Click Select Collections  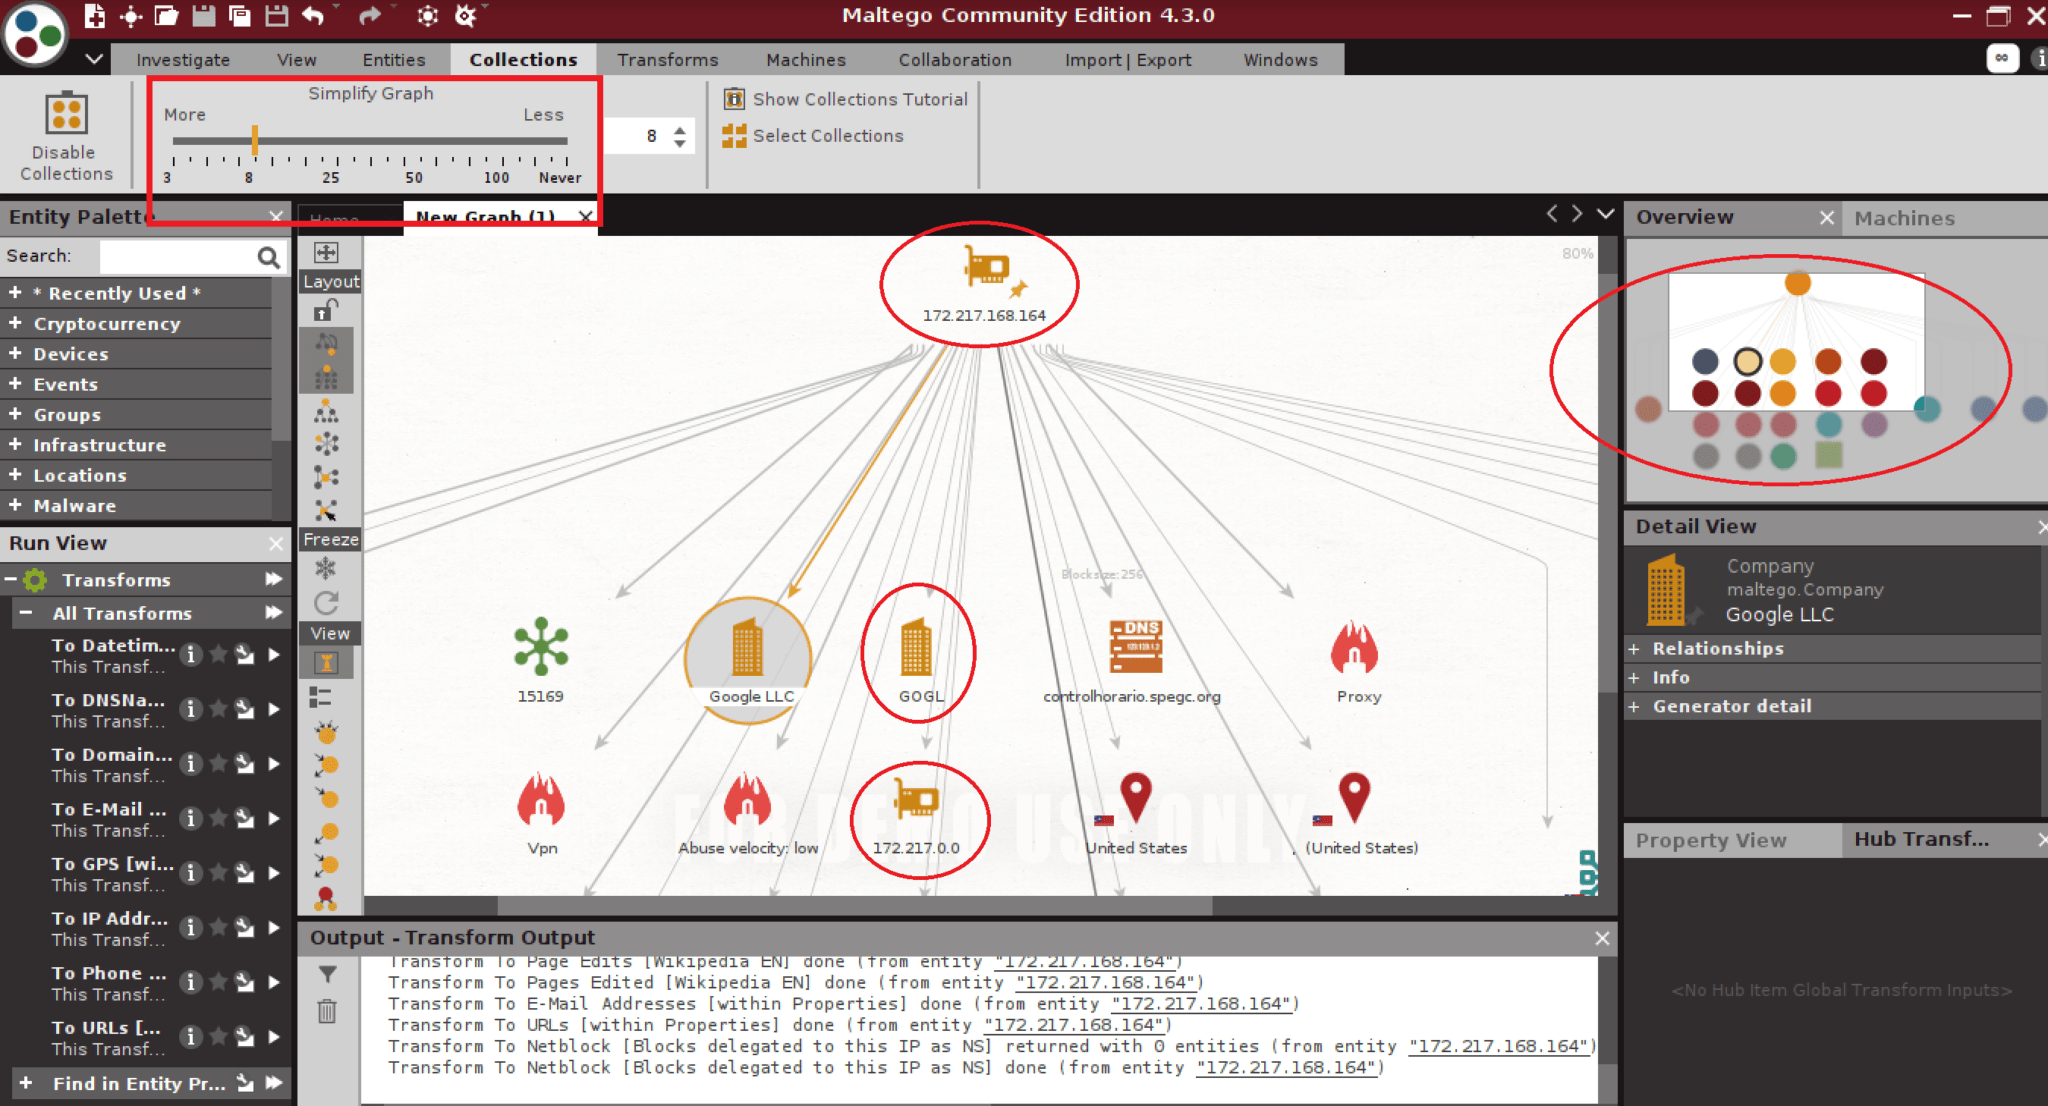(x=828, y=135)
